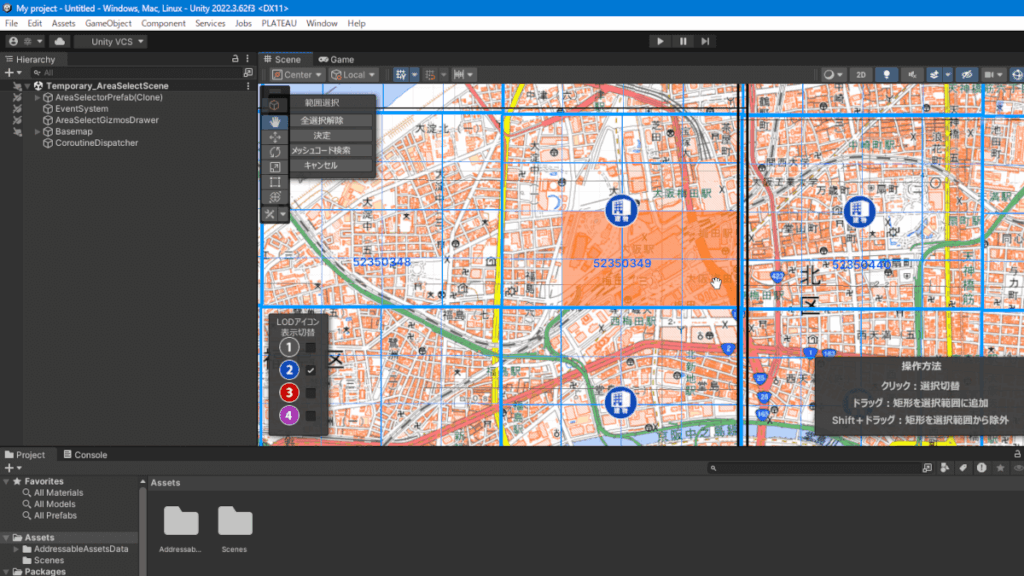
Task: Open the Center pivot mode dropdown
Action: (x=298, y=75)
